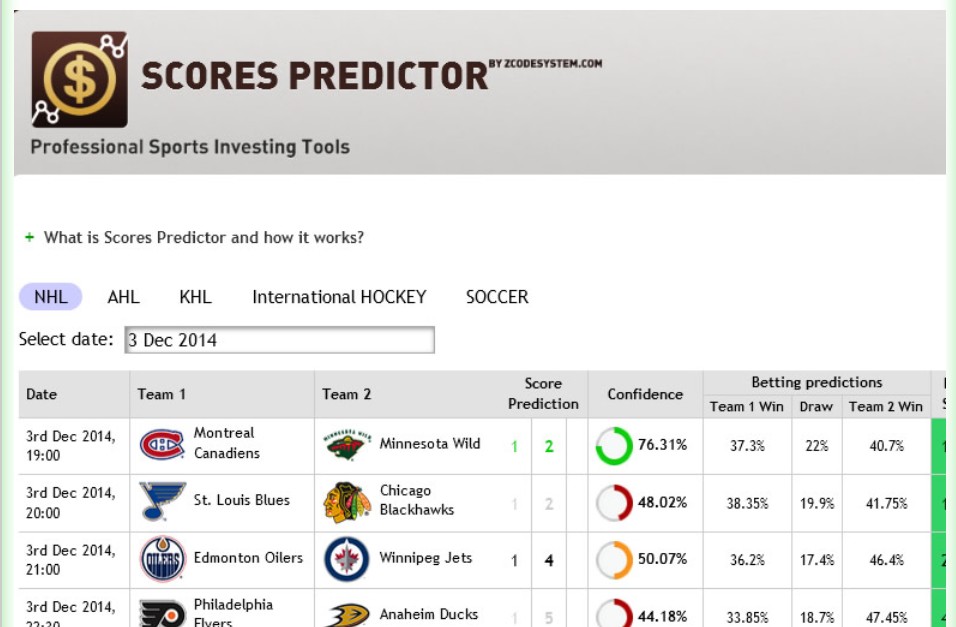
Task: Open the SOCCER predictions tab
Action: (497, 297)
